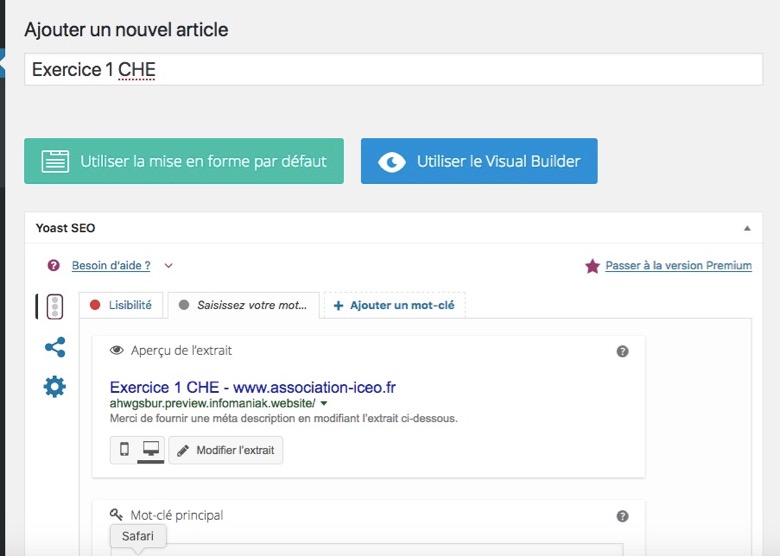
Task: Expand the Besoin d'aide chevron
Action: pyautogui.click(x=169, y=266)
